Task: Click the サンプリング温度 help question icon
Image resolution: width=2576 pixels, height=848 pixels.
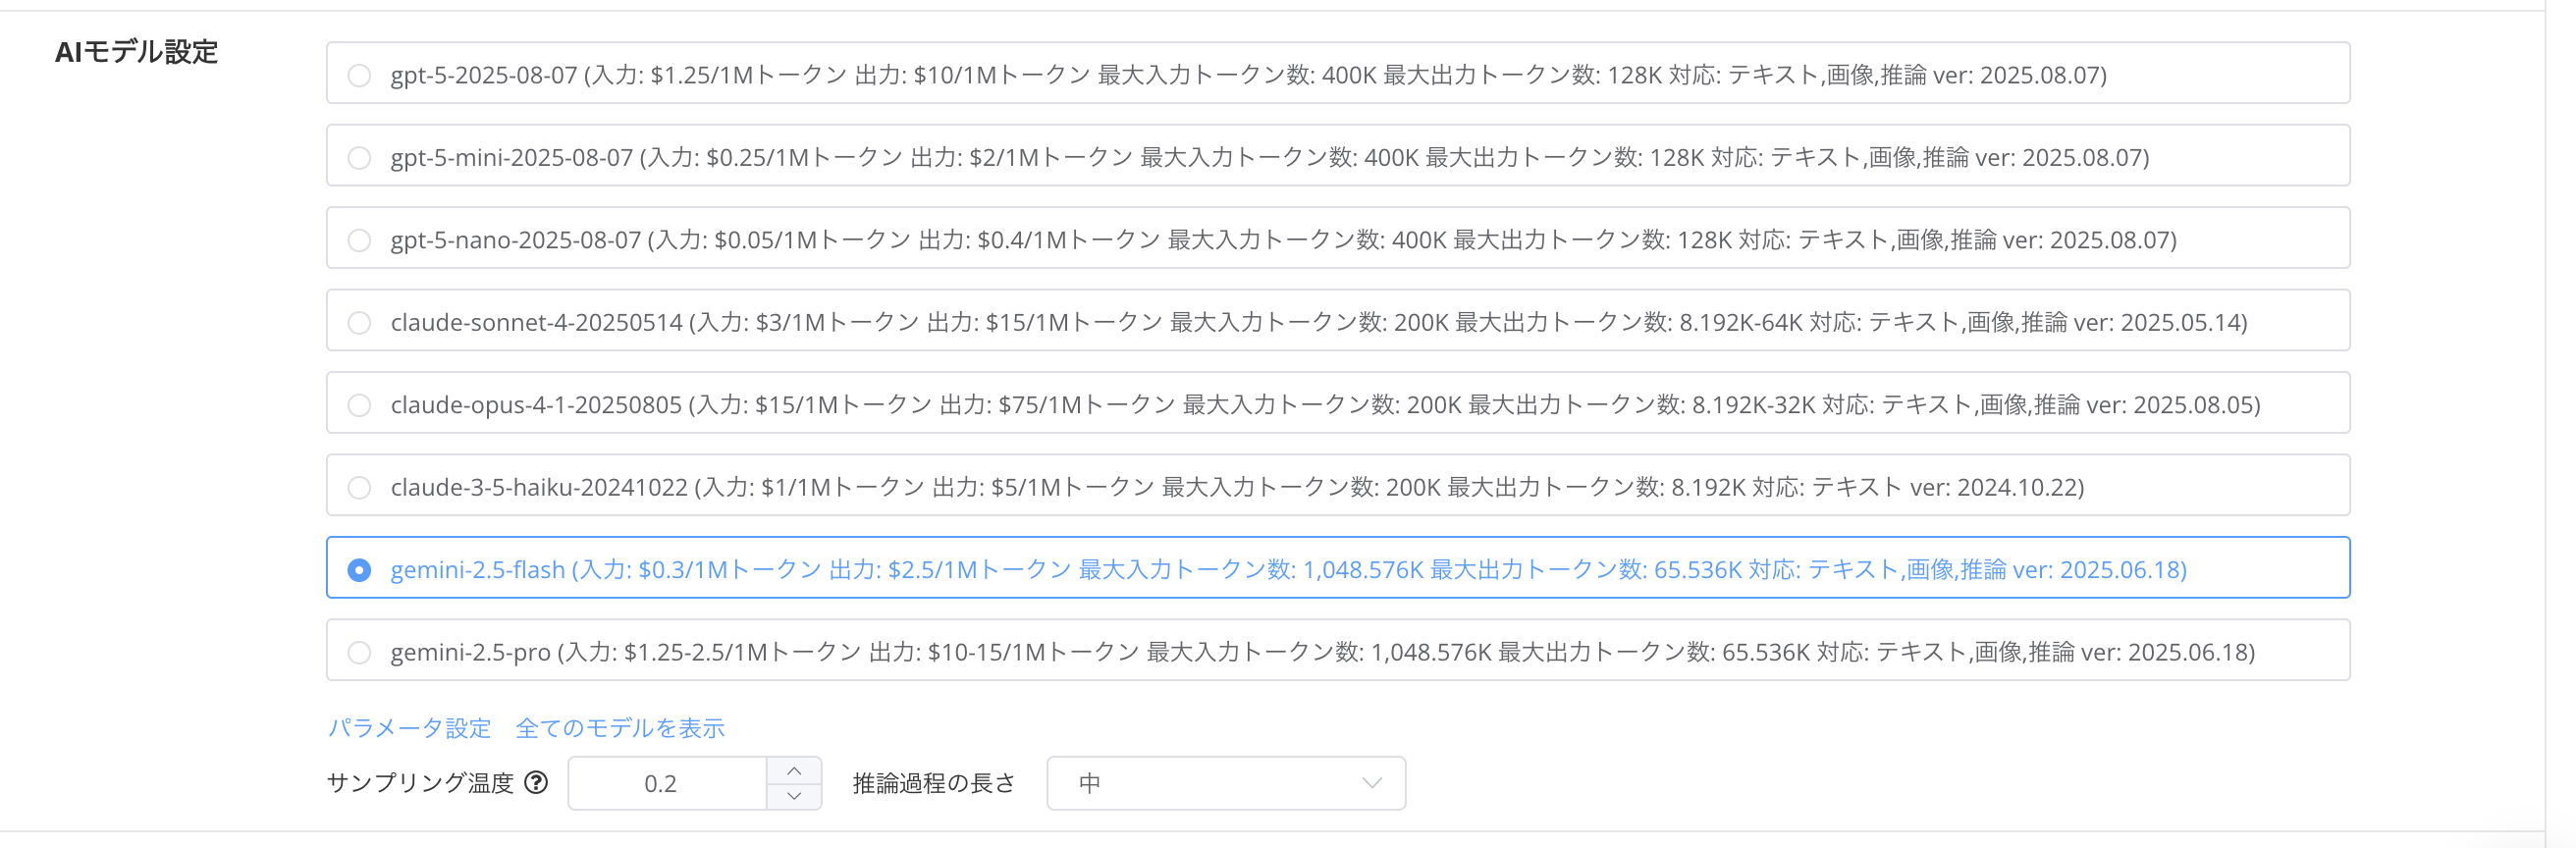Action: pyautogui.click(x=537, y=783)
